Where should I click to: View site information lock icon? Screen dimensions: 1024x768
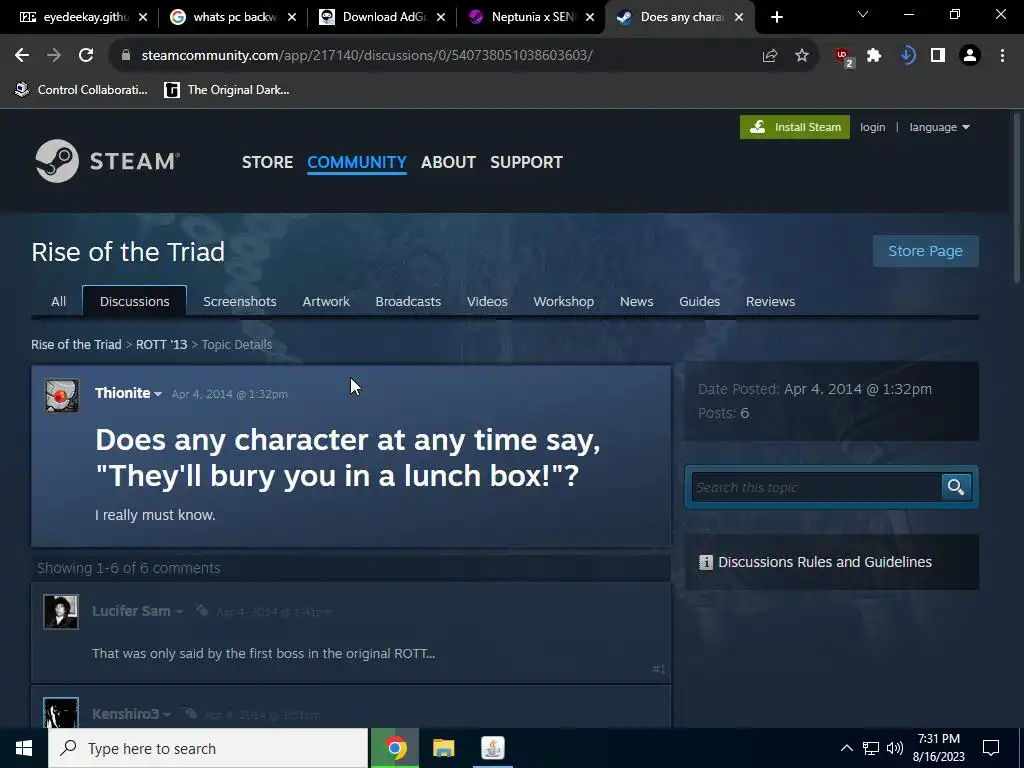[x=126, y=56]
